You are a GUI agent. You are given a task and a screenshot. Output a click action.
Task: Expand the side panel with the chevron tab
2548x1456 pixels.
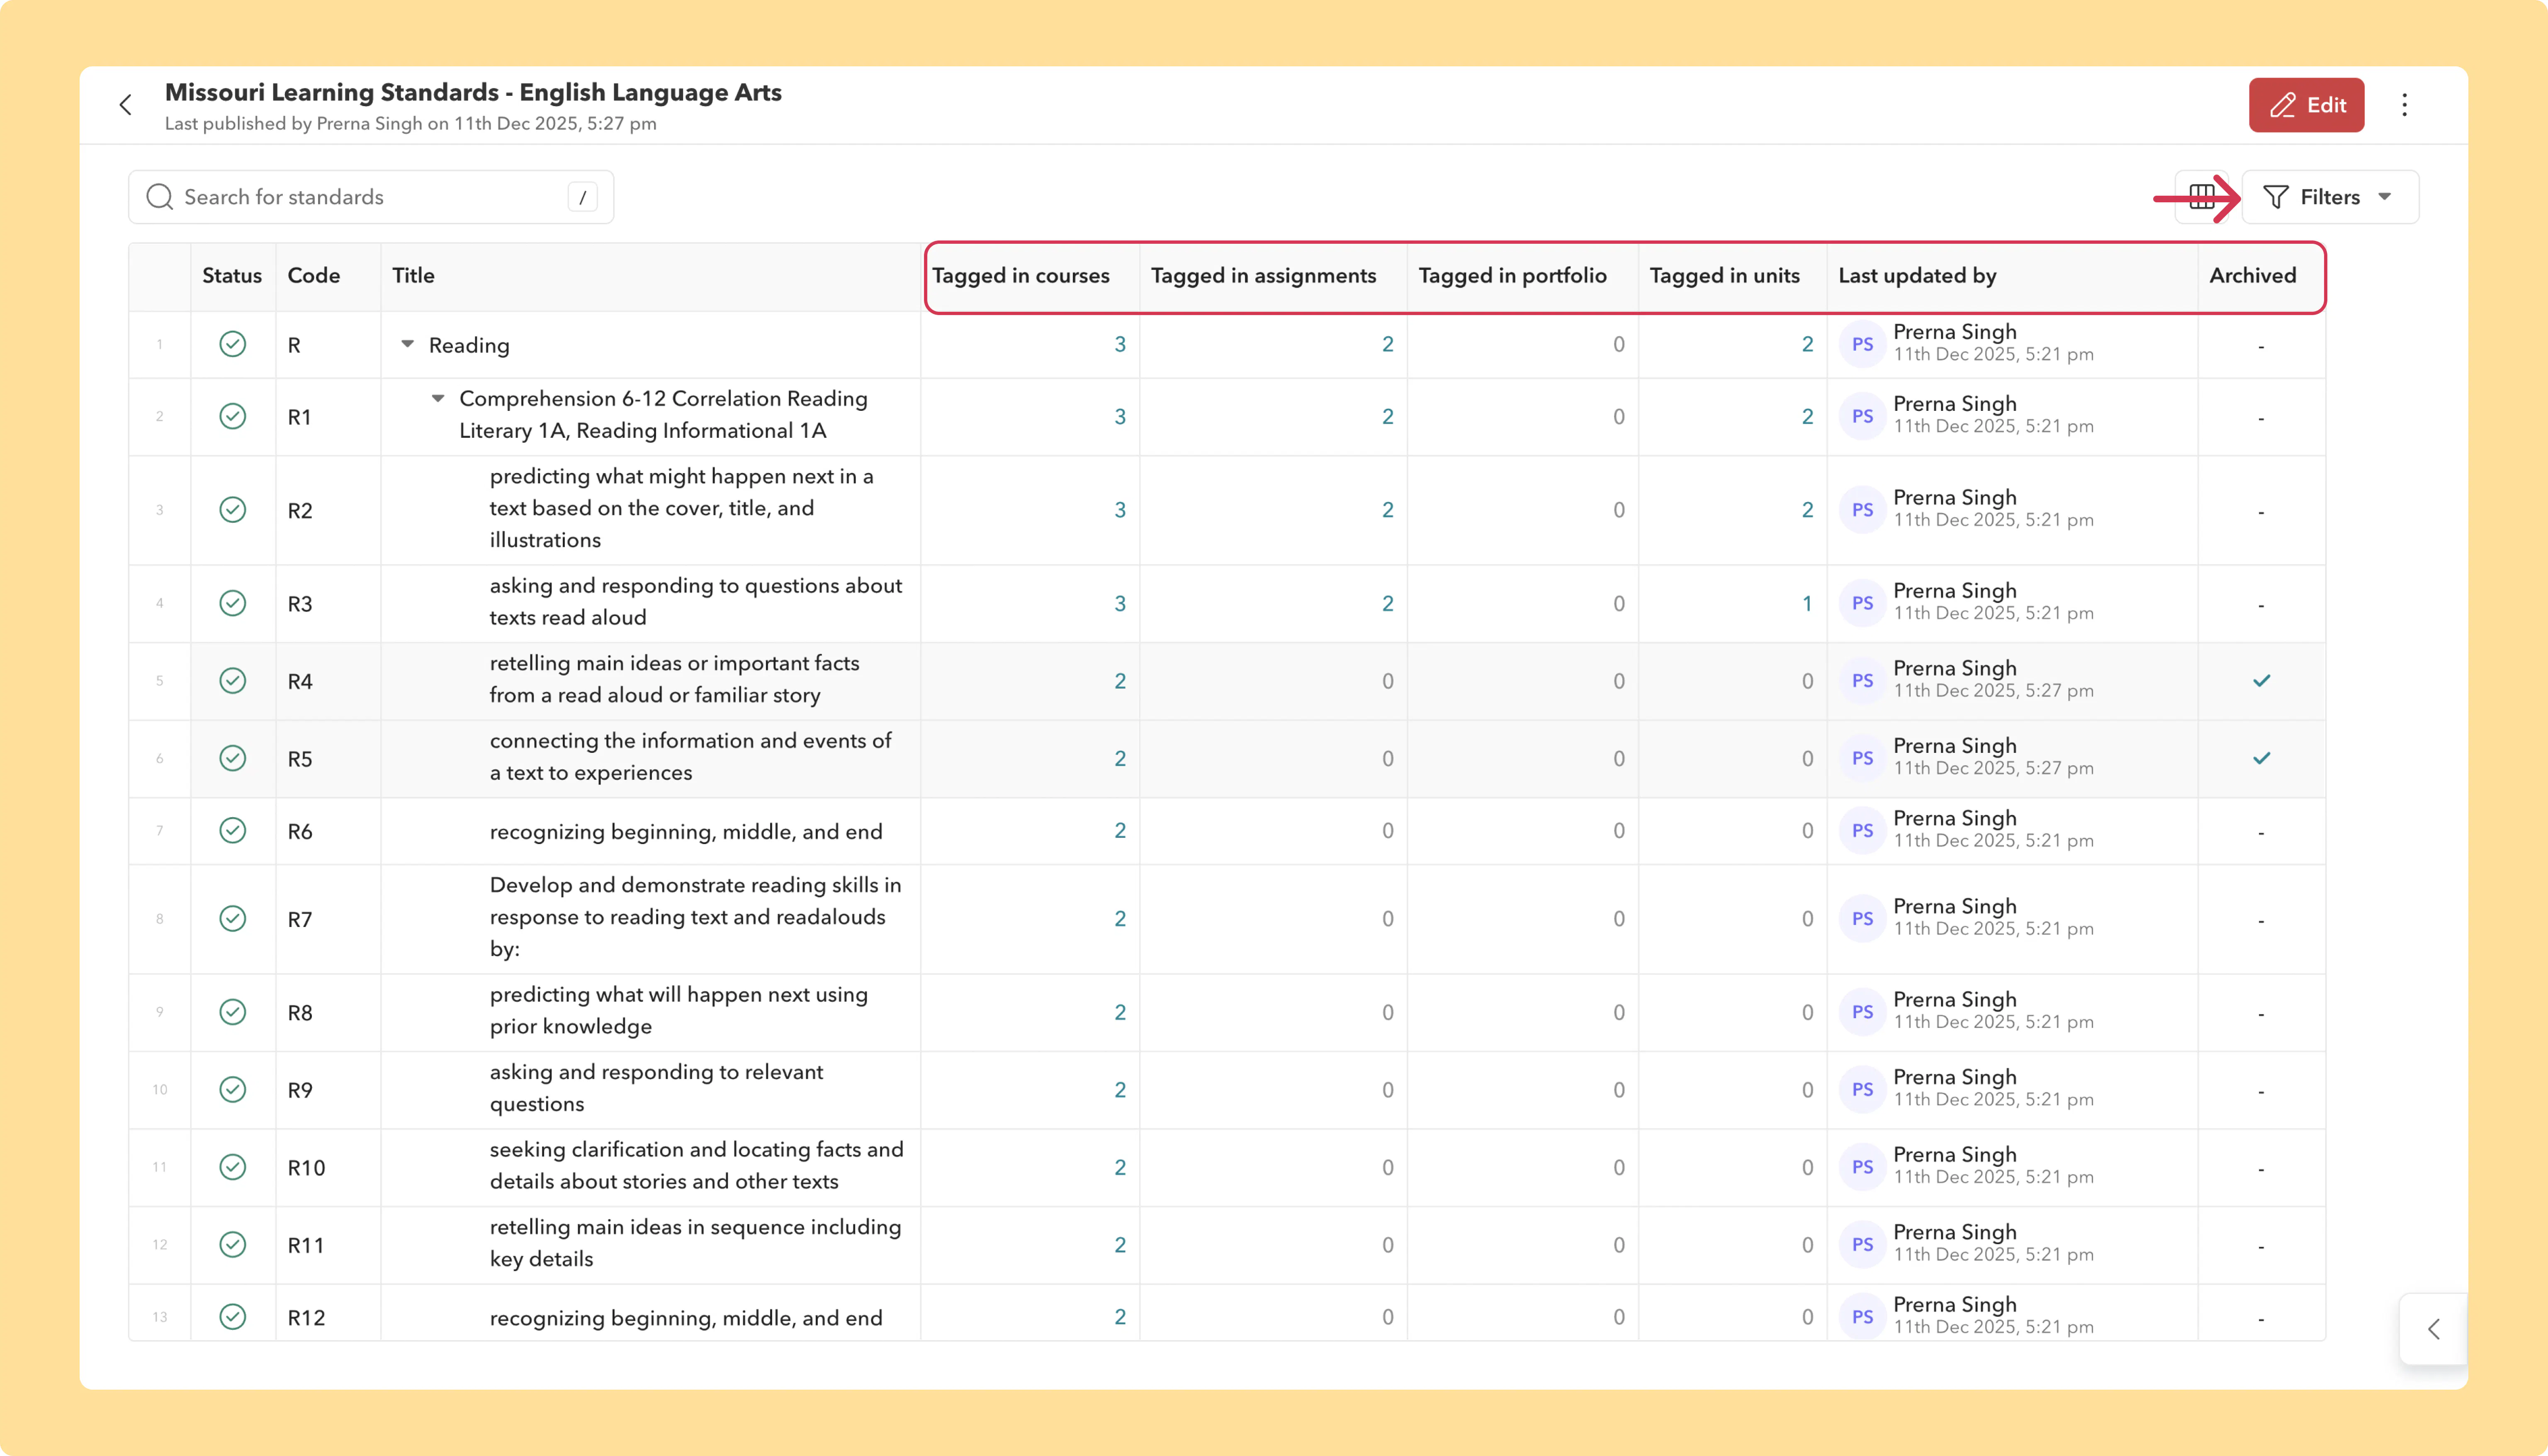pos(2434,1329)
